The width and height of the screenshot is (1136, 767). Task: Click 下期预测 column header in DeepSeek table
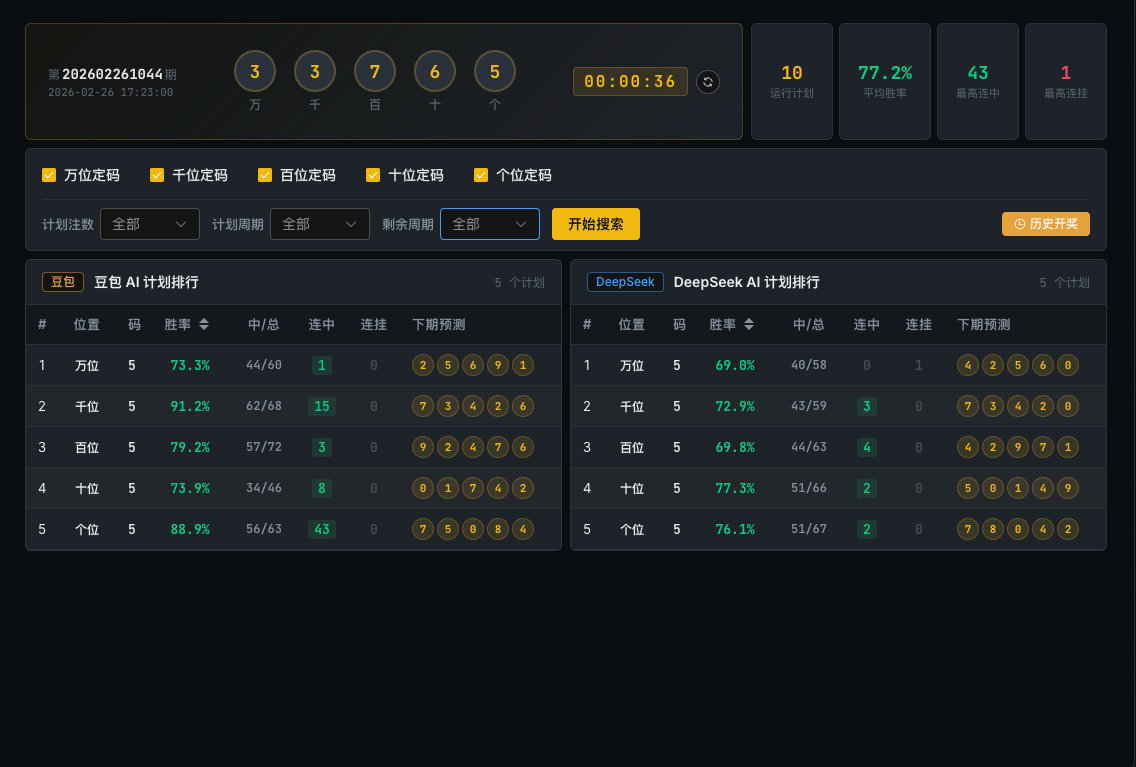coord(983,325)
